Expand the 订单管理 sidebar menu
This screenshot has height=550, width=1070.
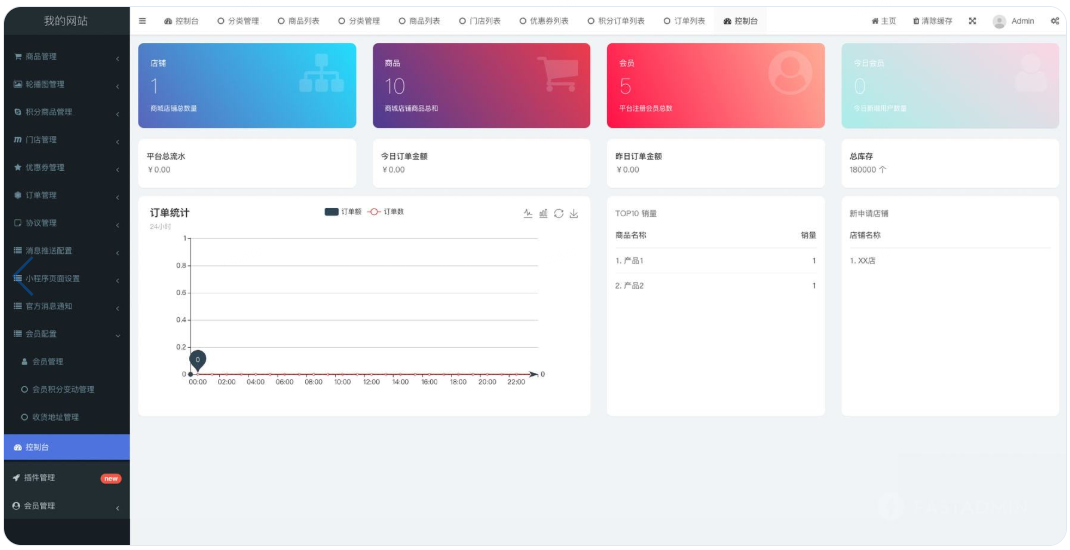pyautogui.click(x=65, y=195)
